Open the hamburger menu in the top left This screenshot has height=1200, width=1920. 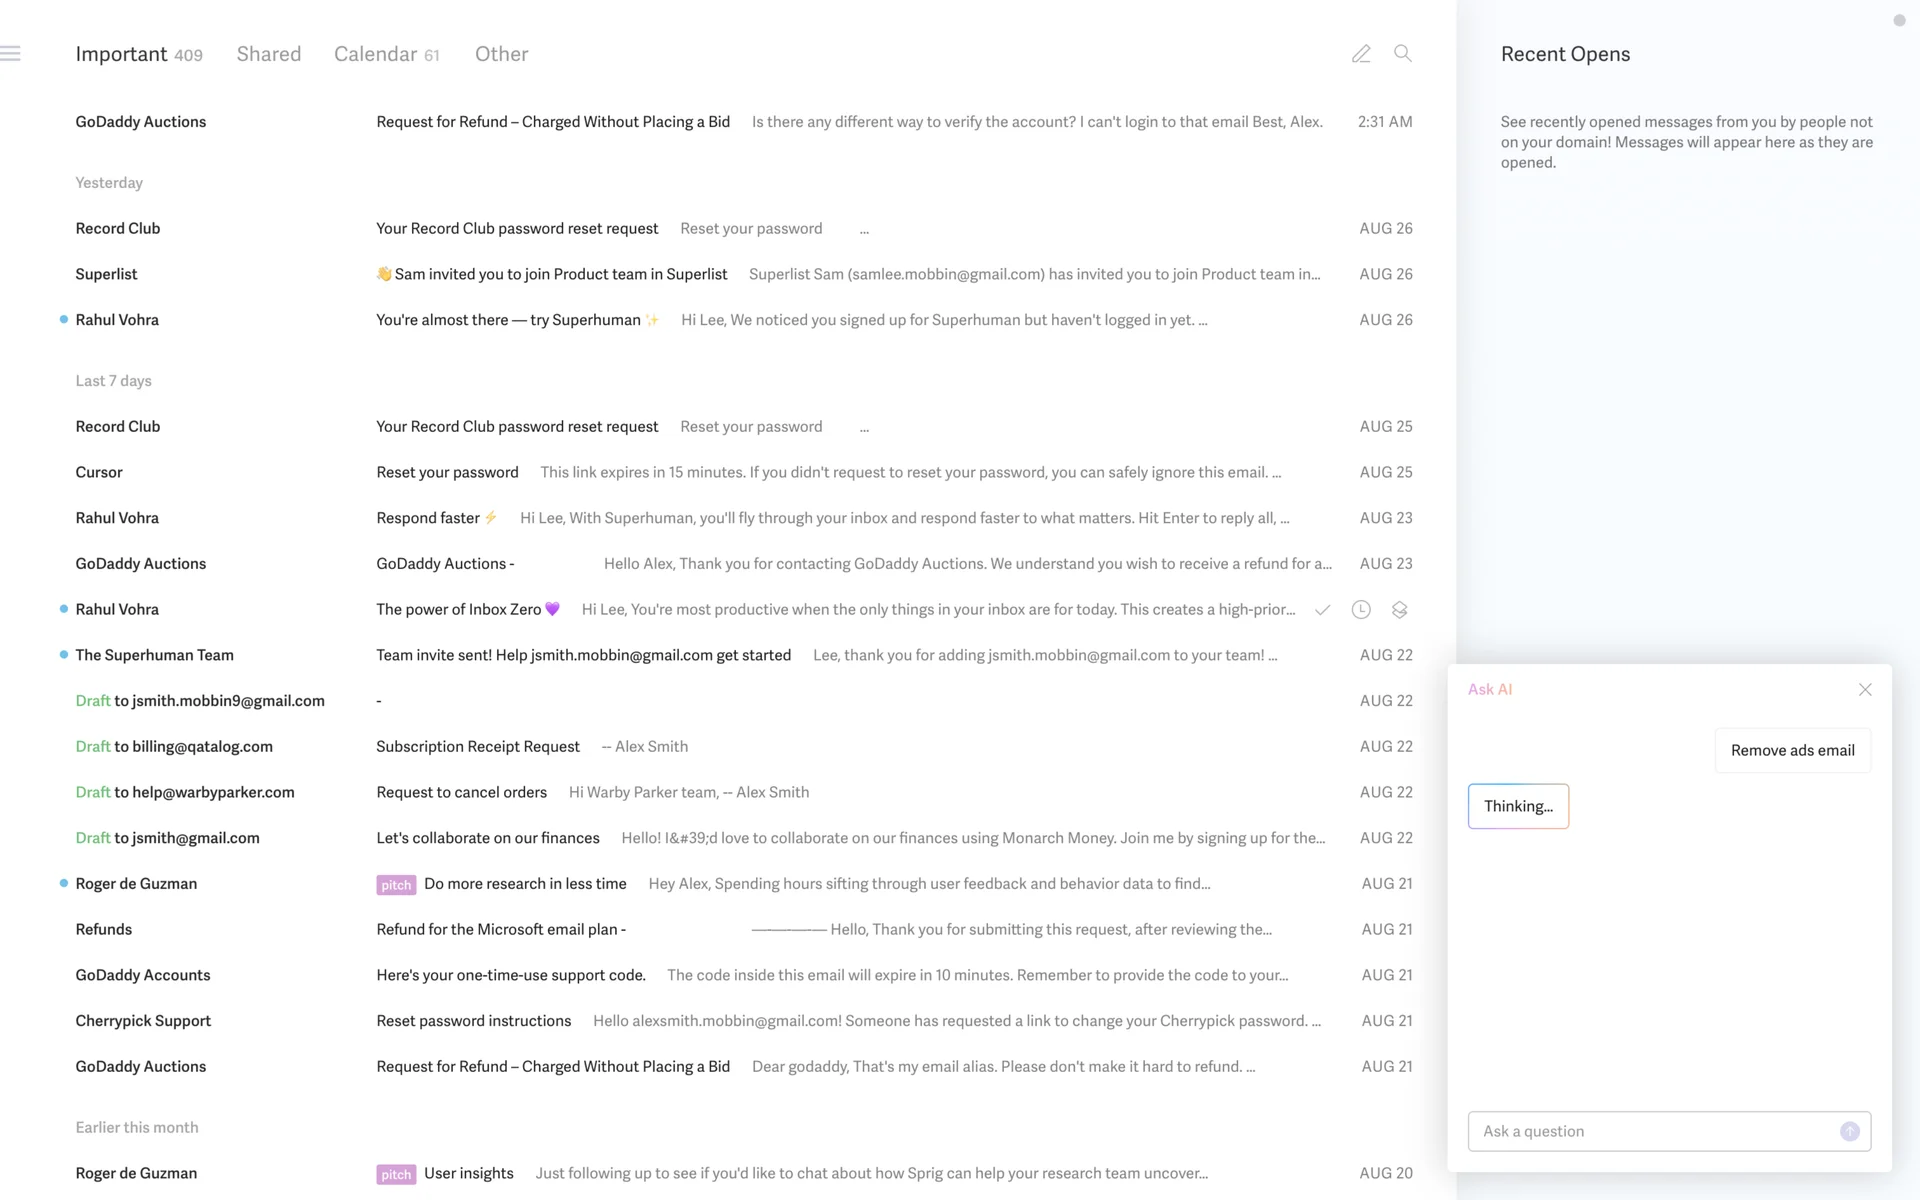click(x=11, y=54)
